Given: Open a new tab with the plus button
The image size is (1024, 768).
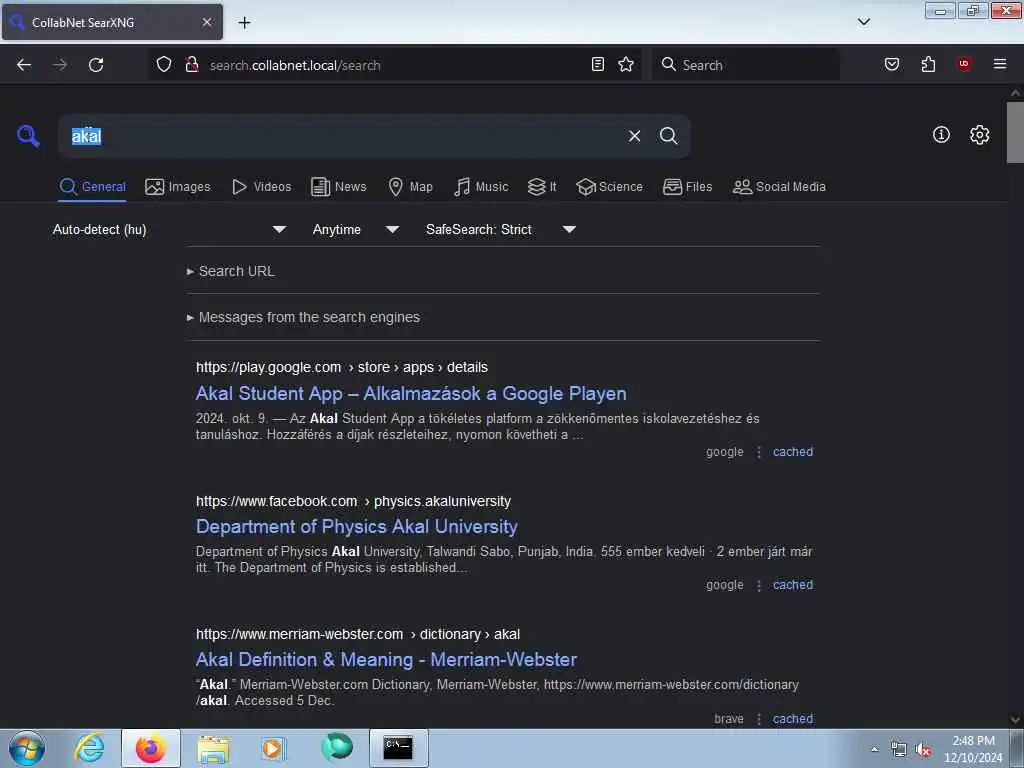Looking at the screenshot, I should [x=244, y=23].
